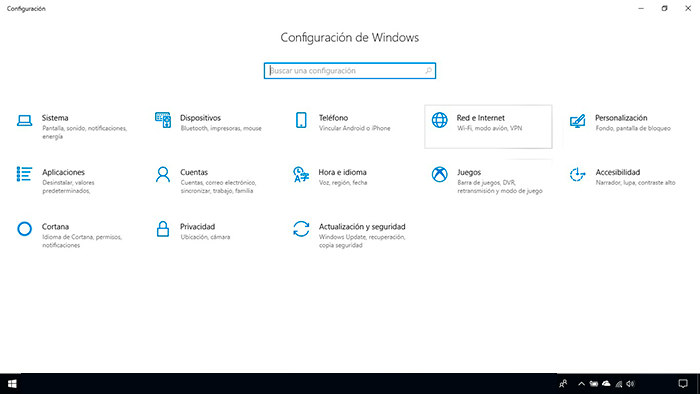Focus the 'Buscar una configuración' search field

point(350,71)
